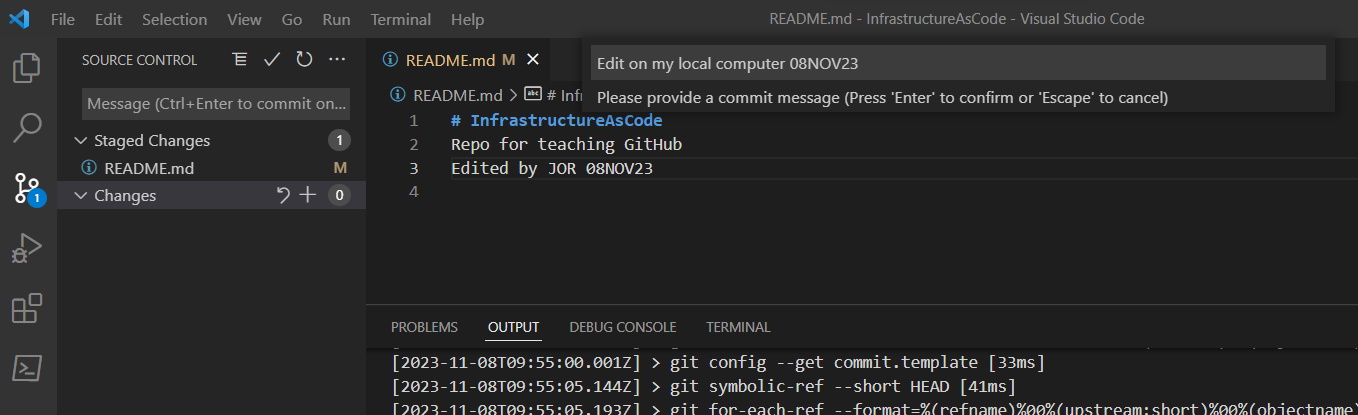Stage all changes with the plus icon
Screen dimensions: 1358x415
tap(308, 195)
